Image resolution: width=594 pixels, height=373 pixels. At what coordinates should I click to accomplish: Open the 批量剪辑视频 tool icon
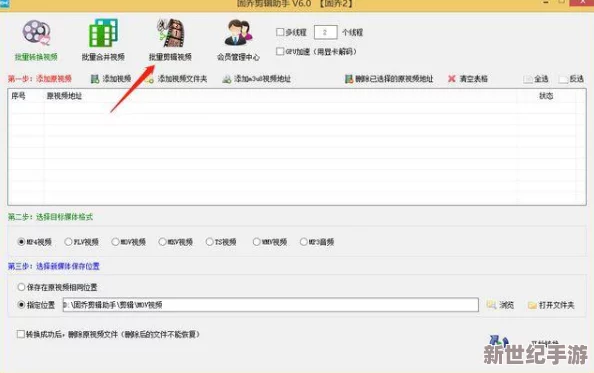(x=170, y=40)
